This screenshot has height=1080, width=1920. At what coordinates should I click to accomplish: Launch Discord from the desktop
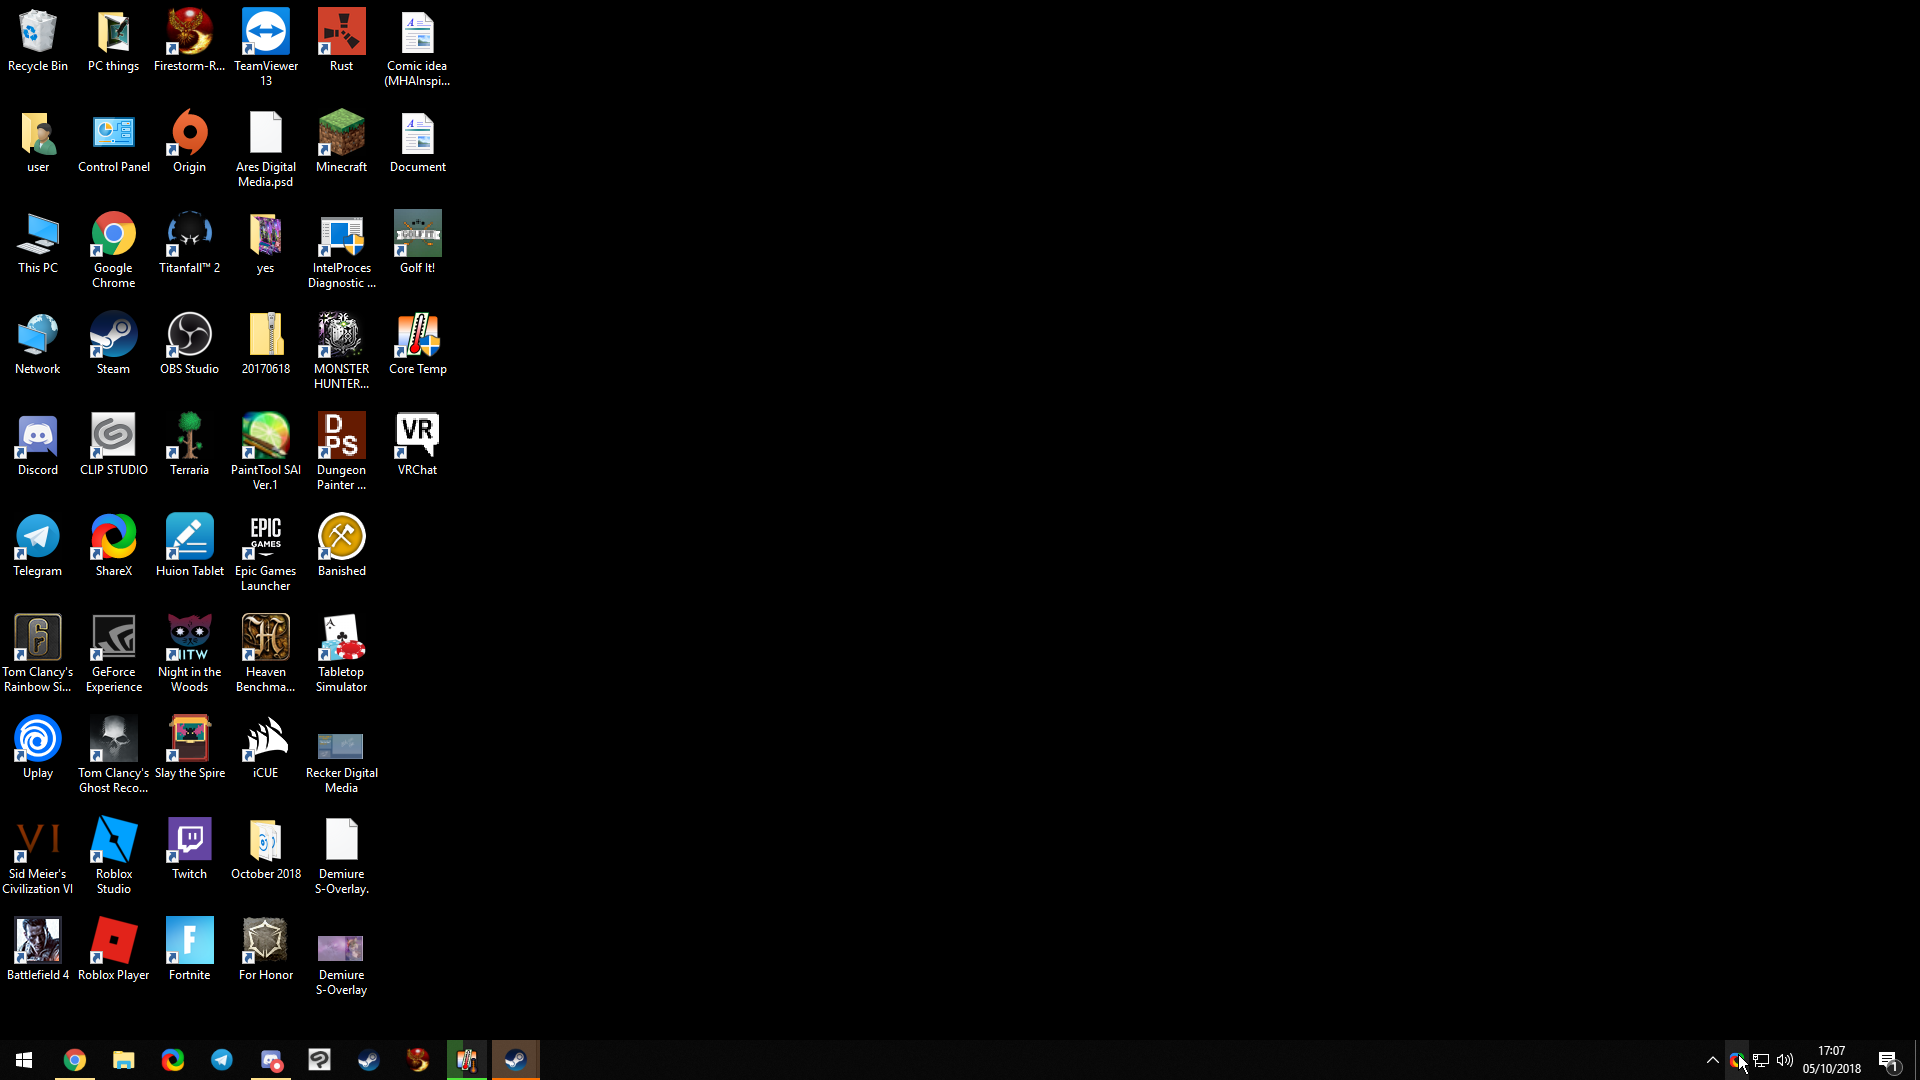click(x=37, y=436)
